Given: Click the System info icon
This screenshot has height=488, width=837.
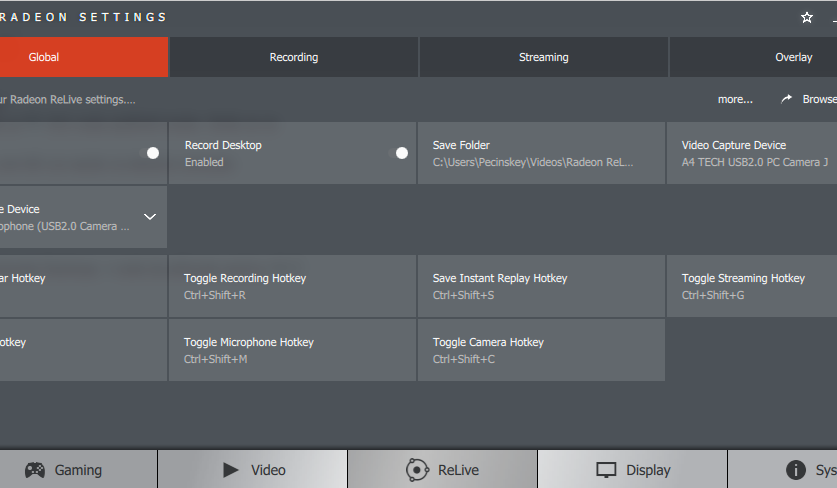Looking at the screenshot, I should (796, 470).
